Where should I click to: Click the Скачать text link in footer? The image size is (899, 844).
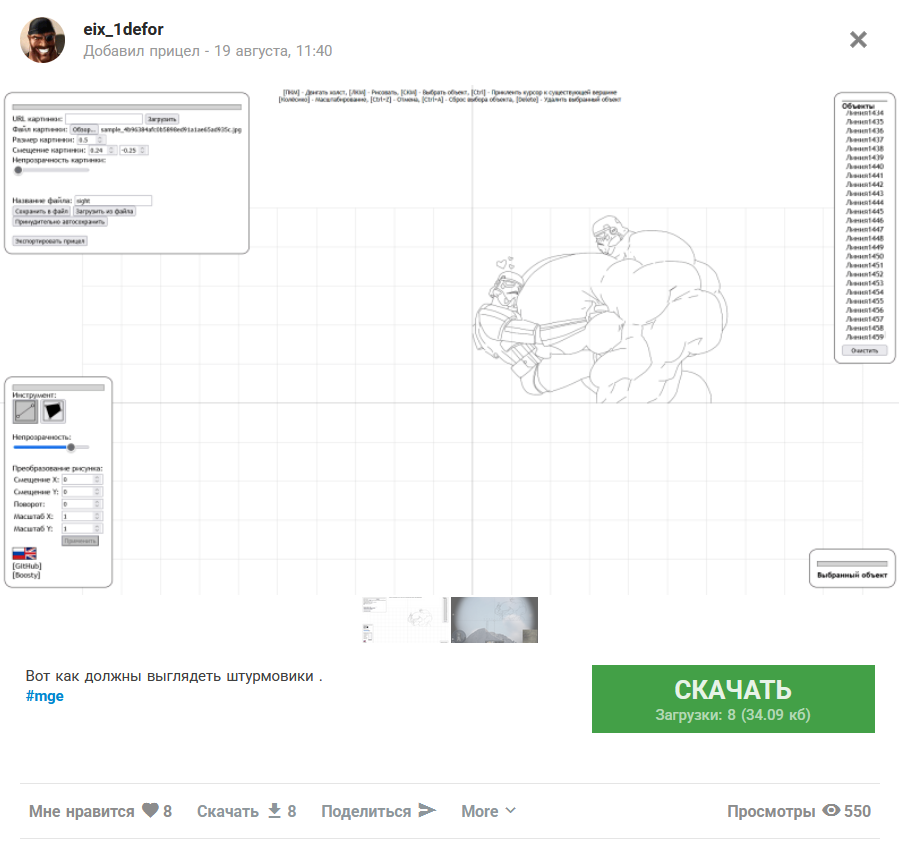(x=228, y=811)
